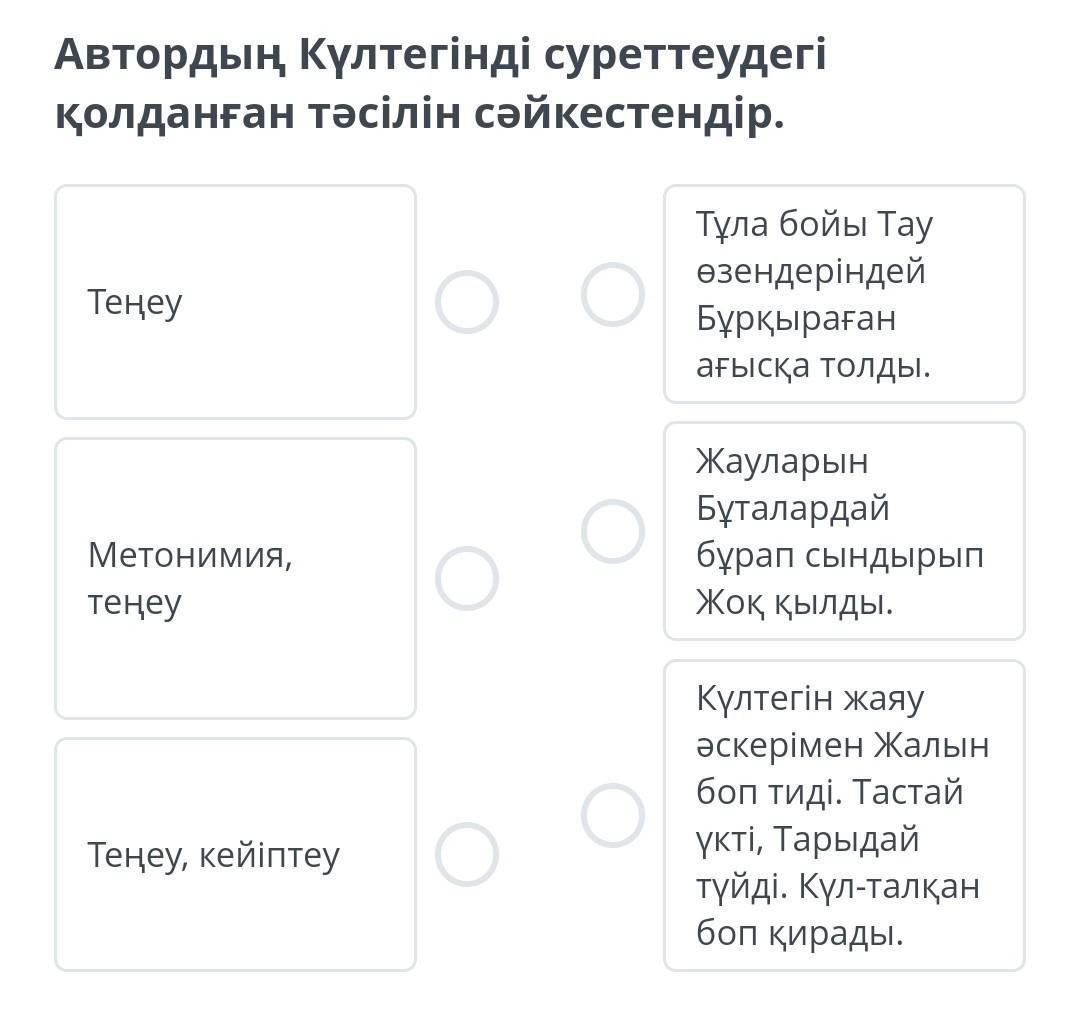Screen dimensions: 1080x1031
Task: Click connector circle for Тұла бойы Тау text
Action: (612, 294)
